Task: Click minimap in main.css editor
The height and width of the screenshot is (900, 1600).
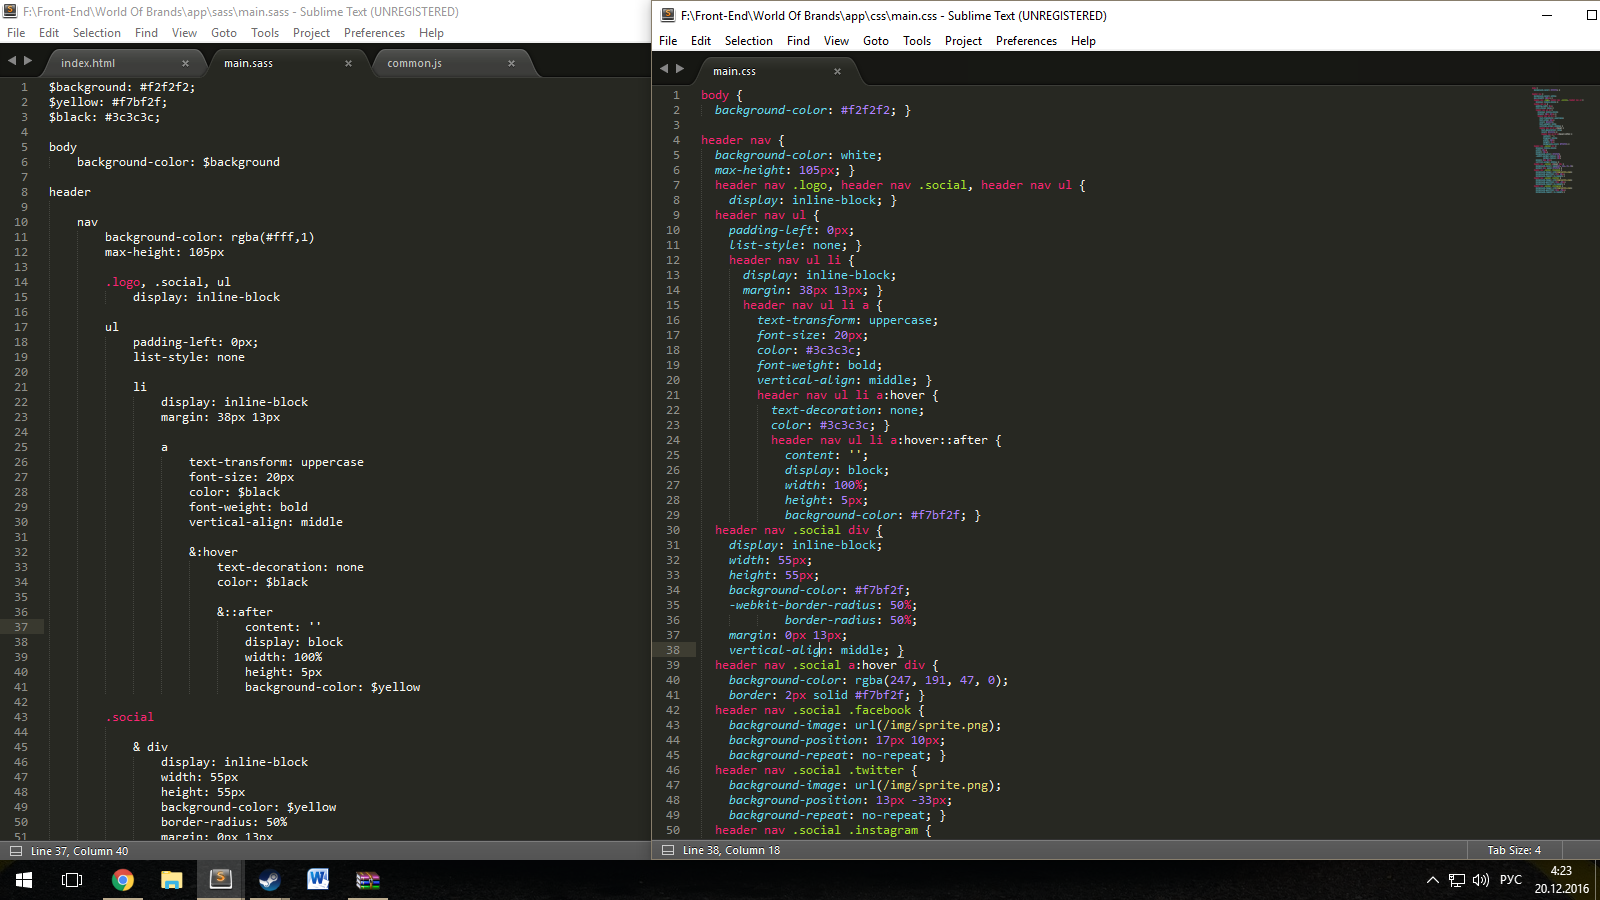Action: (x=1557, y=140)
